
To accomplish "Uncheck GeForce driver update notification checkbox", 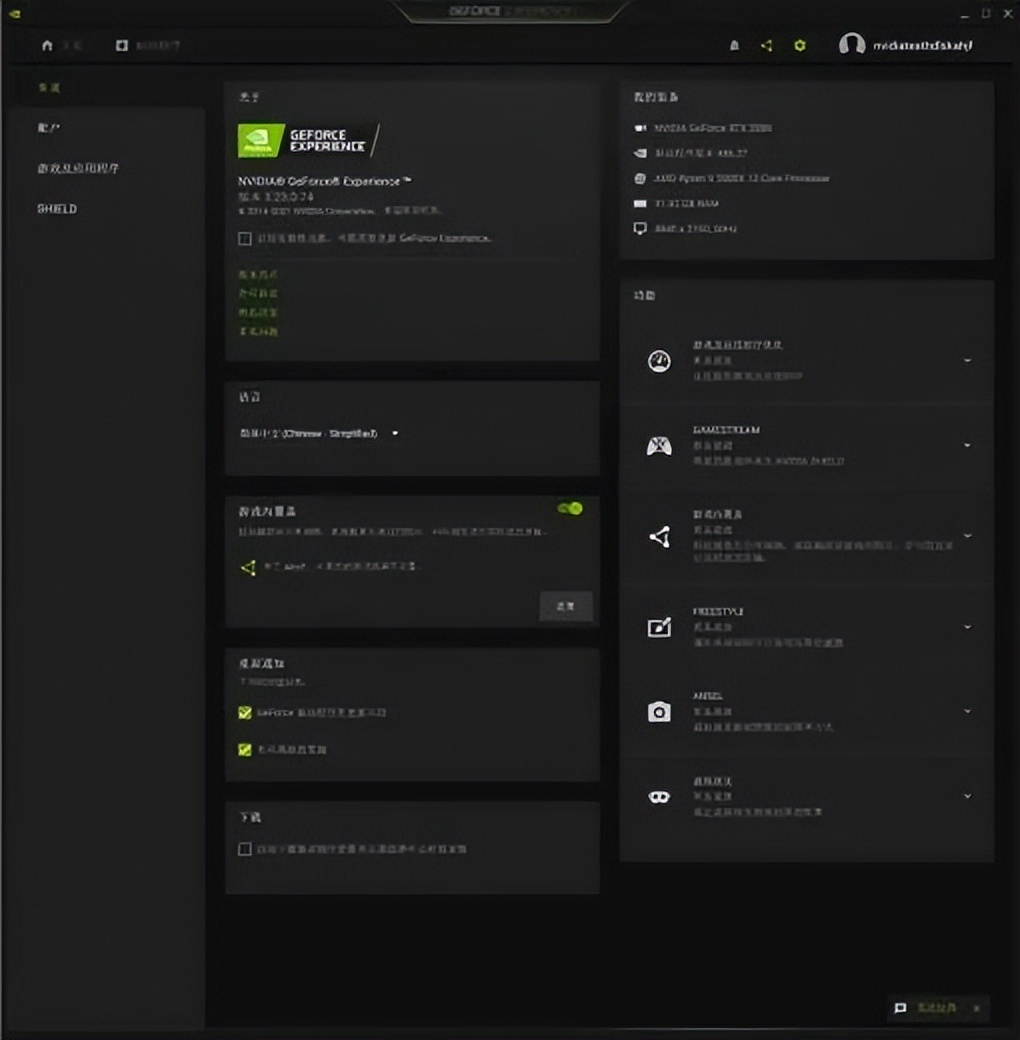I will click(245, 713).
